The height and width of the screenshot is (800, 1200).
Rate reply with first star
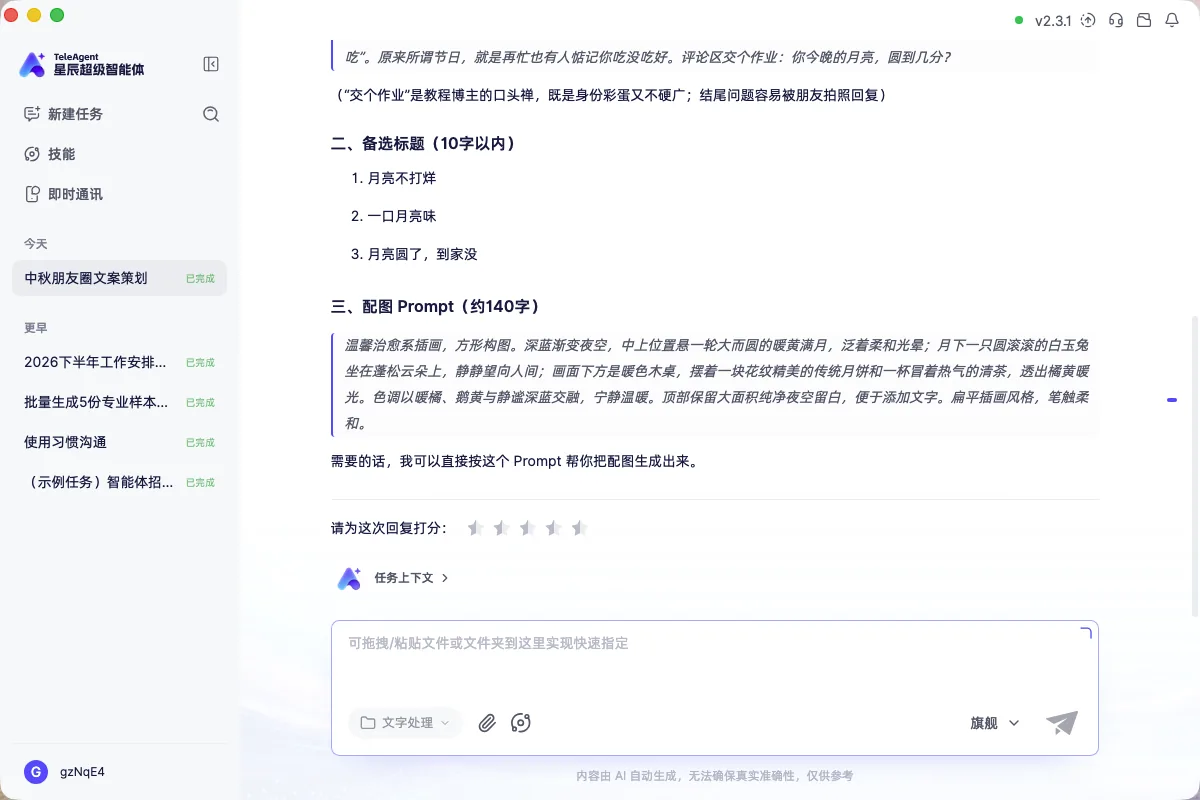point(476,528)
